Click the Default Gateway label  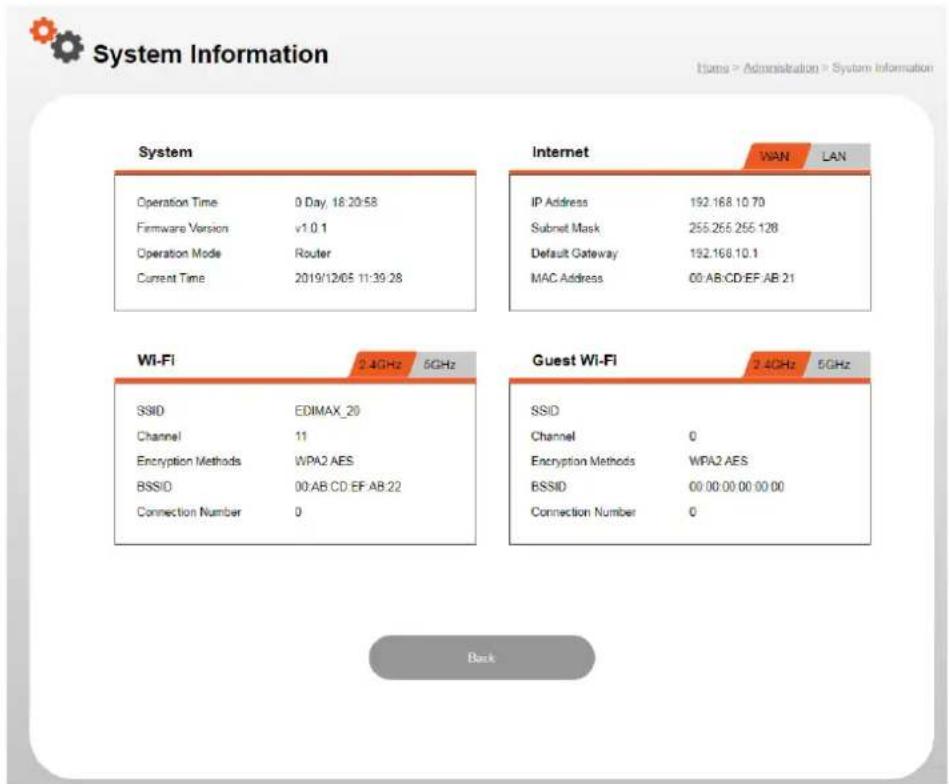click(574, 253)
